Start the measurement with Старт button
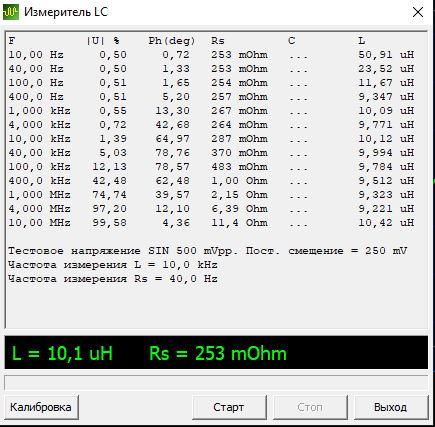Image resolution: width=435 pixels, height=427 pixels. pyautogui.click(x=229, y=407)
